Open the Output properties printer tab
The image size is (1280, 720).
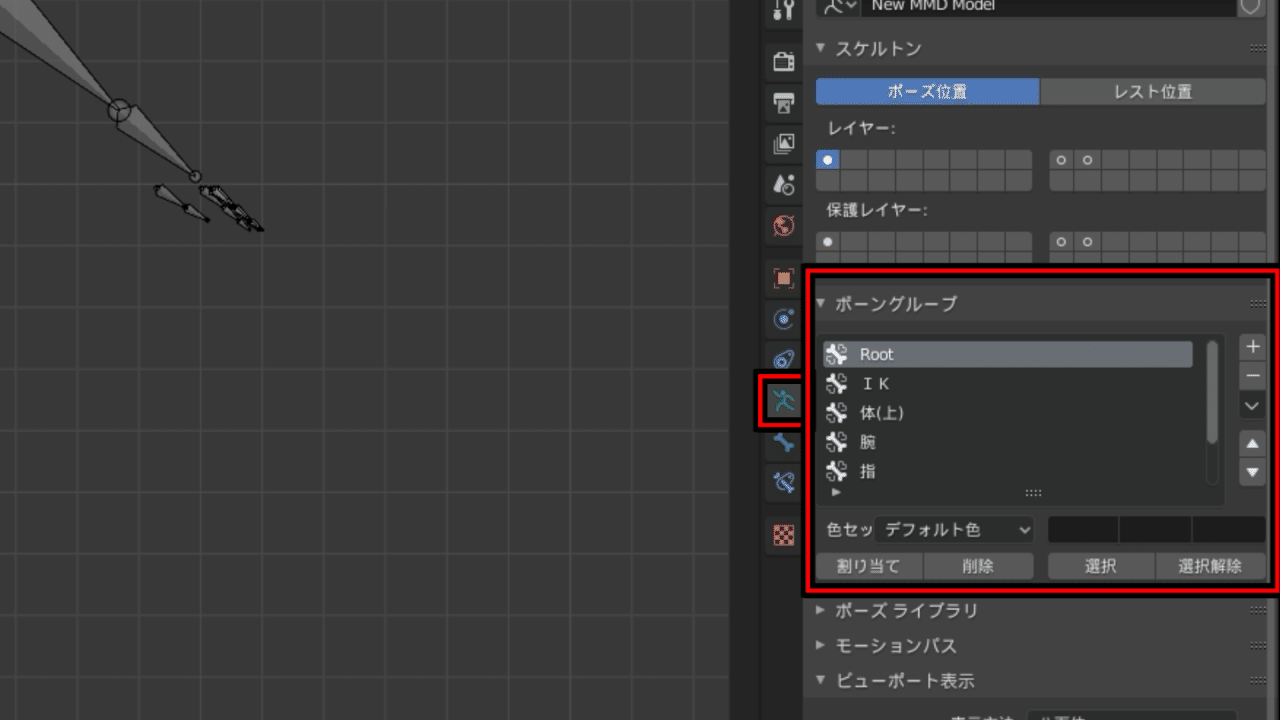point(784,103)
